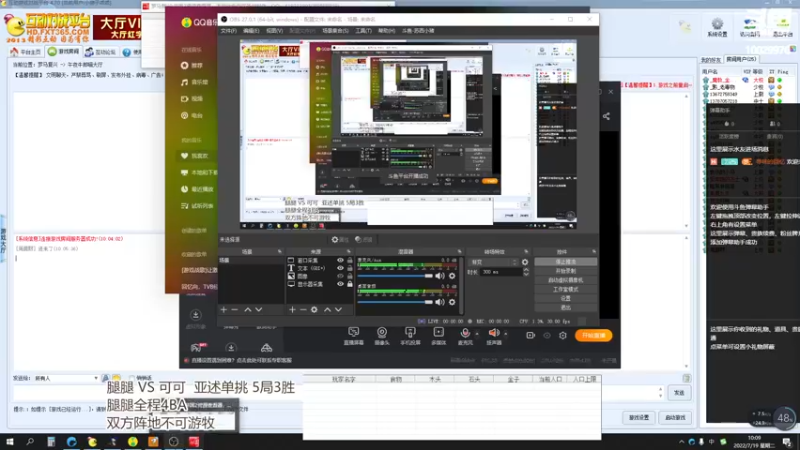The image size is (800, 450).
Task: Pop out the 转场特效 dock
Action: click(x=526, y=252)
